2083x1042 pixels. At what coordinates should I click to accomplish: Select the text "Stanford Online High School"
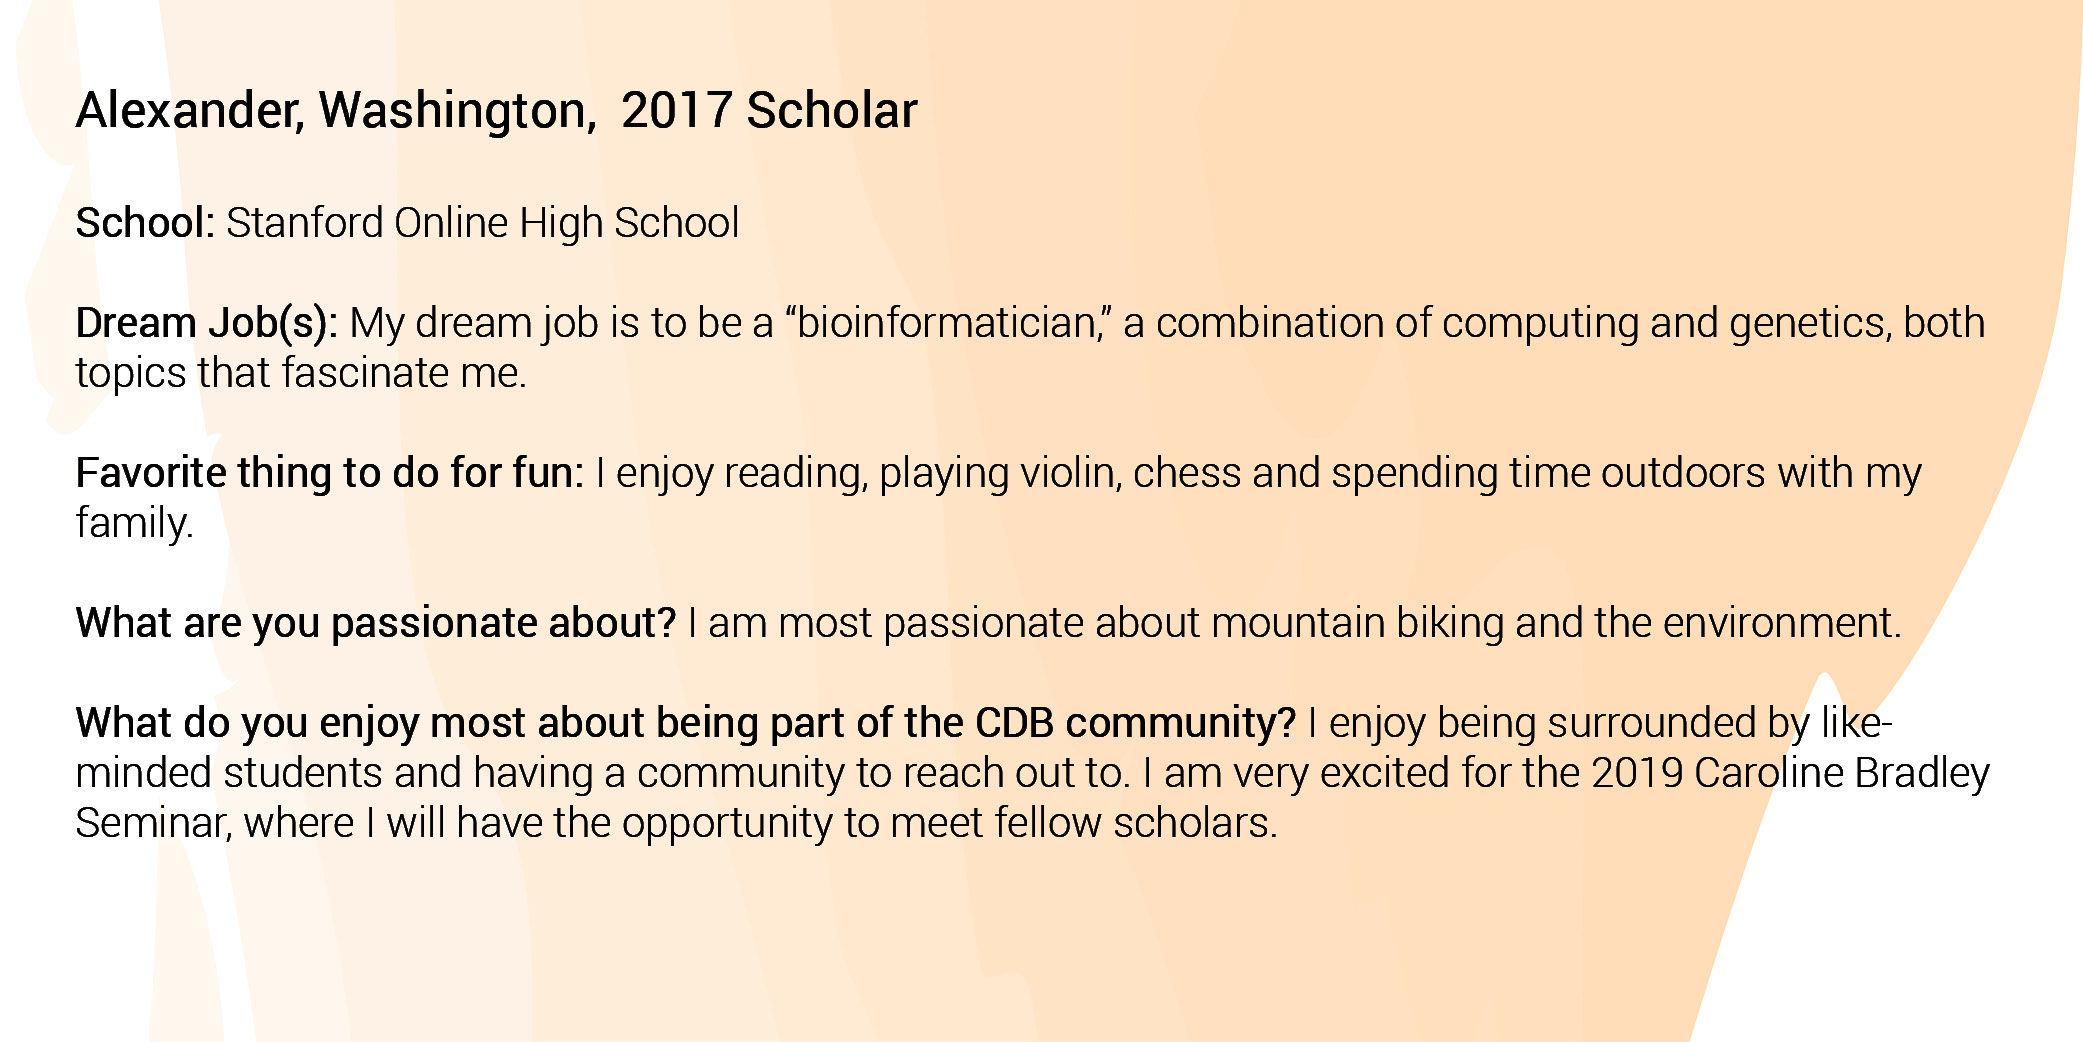point(482,223)
